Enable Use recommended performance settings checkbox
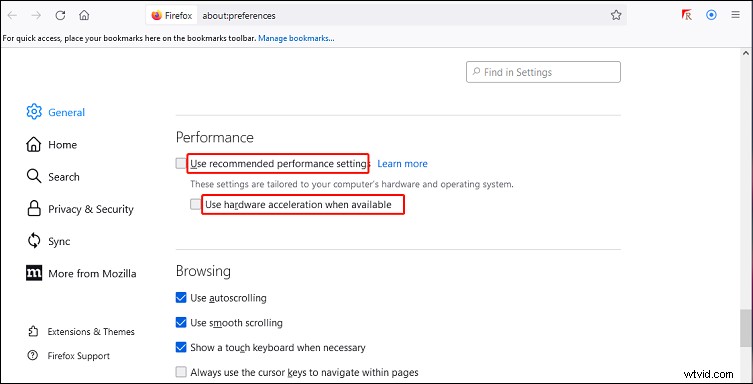This screenshot has height=384, width=753. (181, 164)
